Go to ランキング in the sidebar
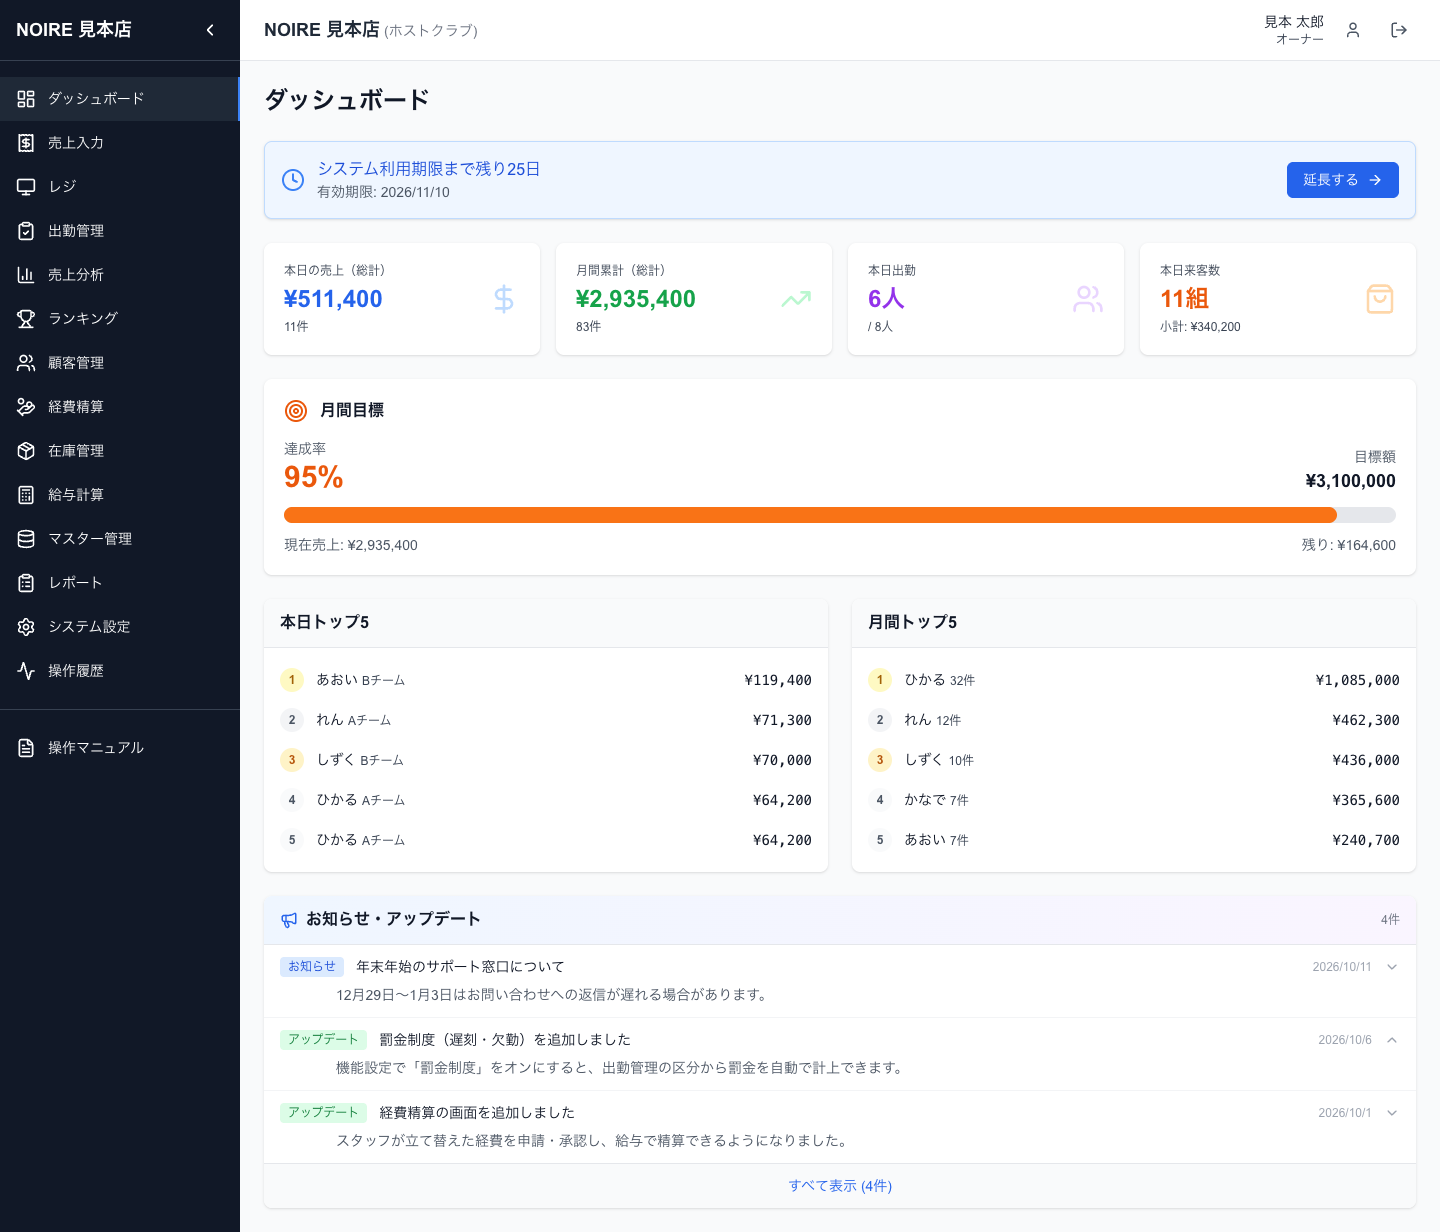Screen dimensions: 1440x1232 click(x=120, y=319)
